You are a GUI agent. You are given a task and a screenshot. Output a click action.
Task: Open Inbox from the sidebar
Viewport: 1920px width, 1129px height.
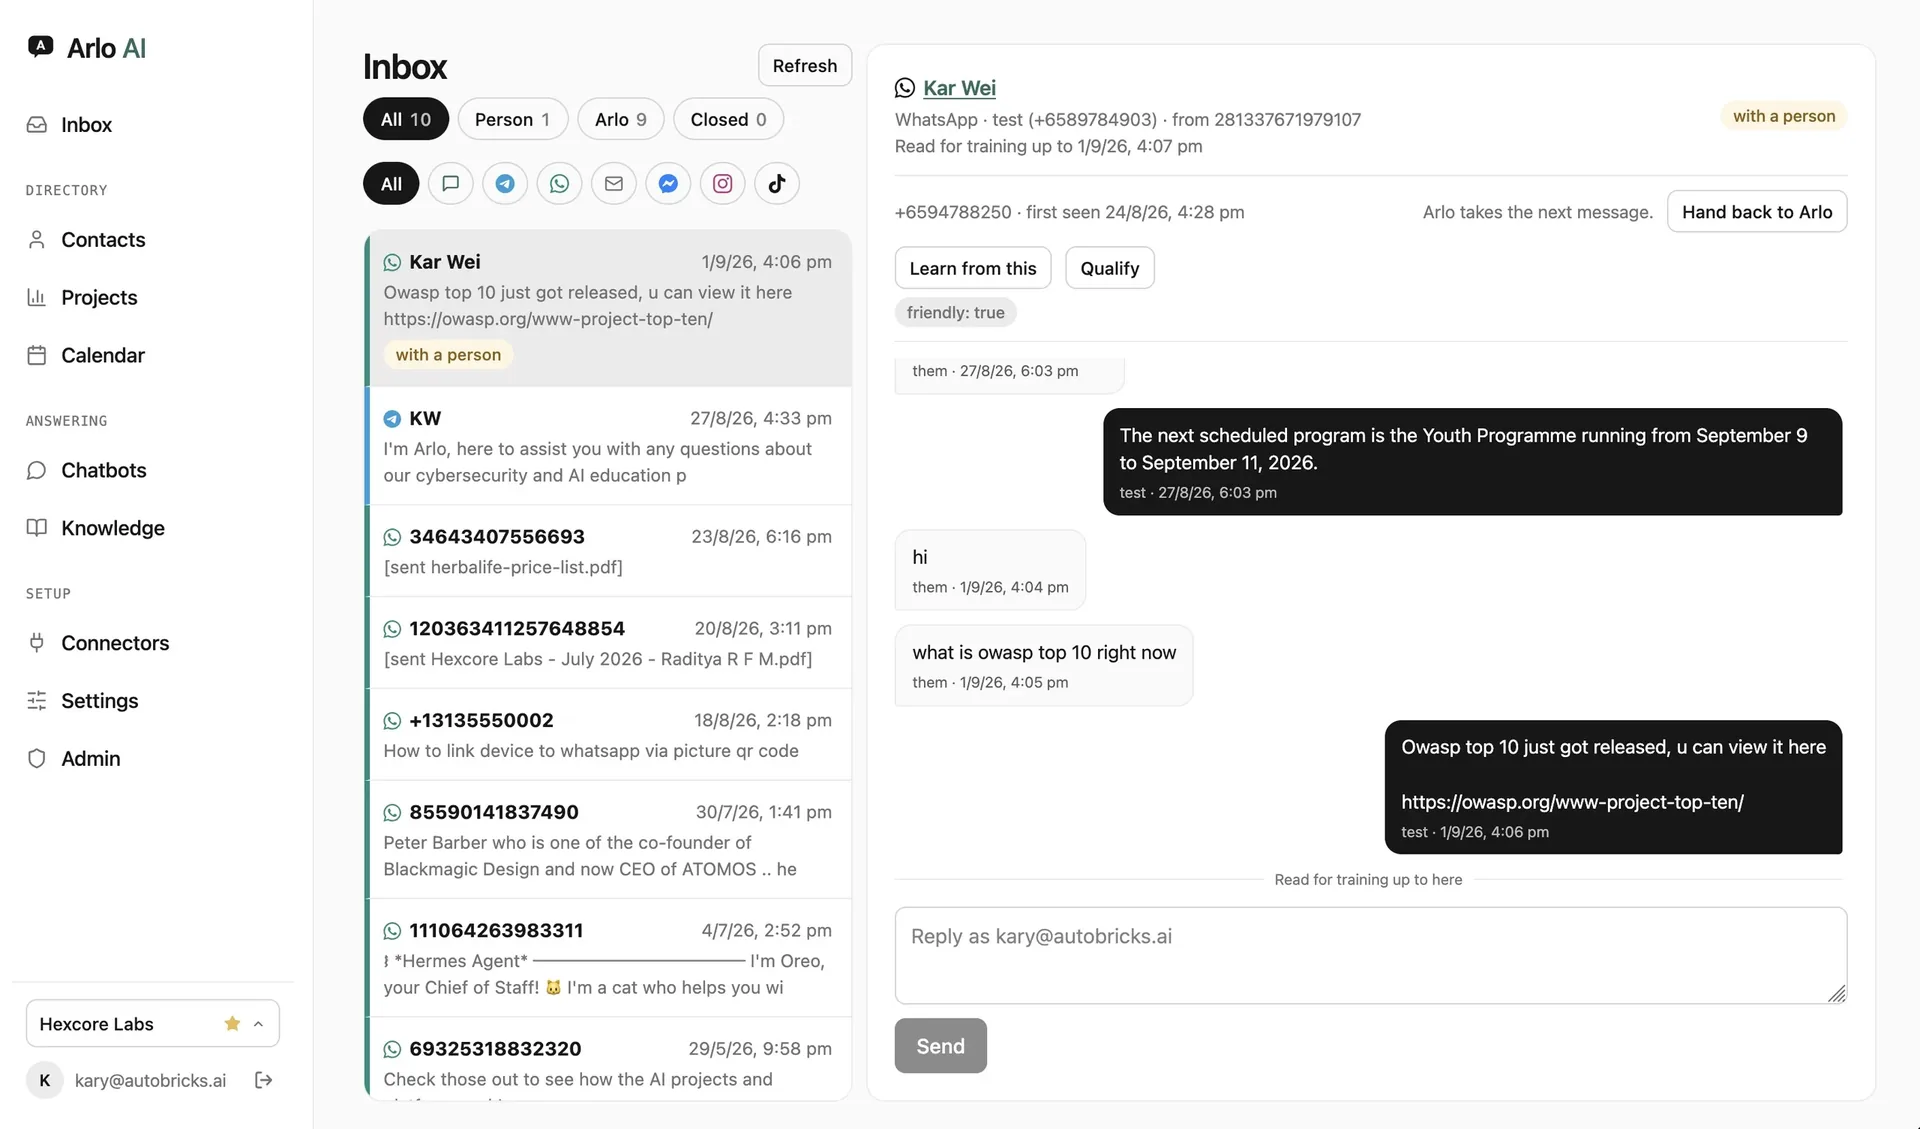pos(86,125)
